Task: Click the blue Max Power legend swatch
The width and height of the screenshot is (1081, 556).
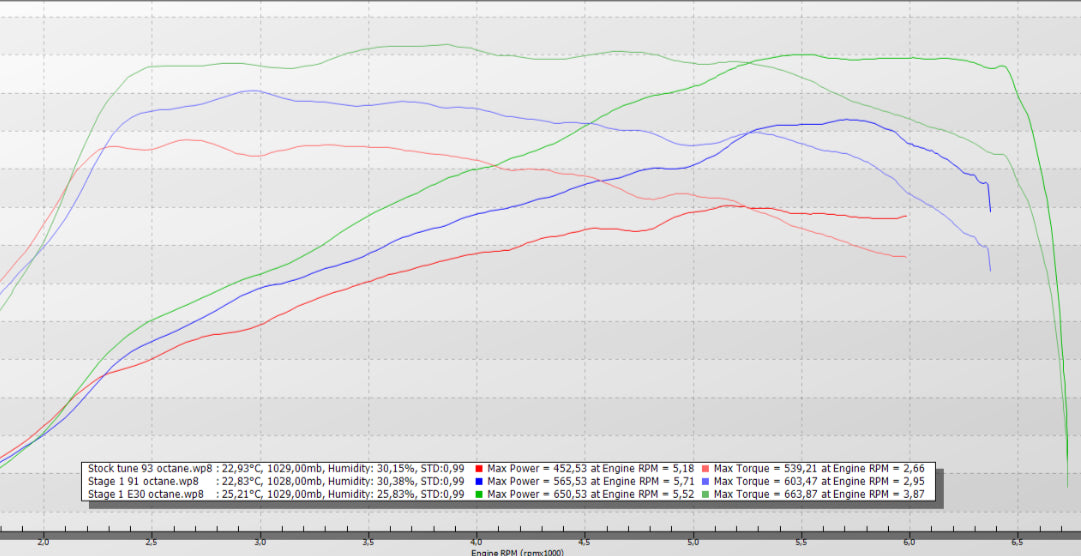Action: 479,481
